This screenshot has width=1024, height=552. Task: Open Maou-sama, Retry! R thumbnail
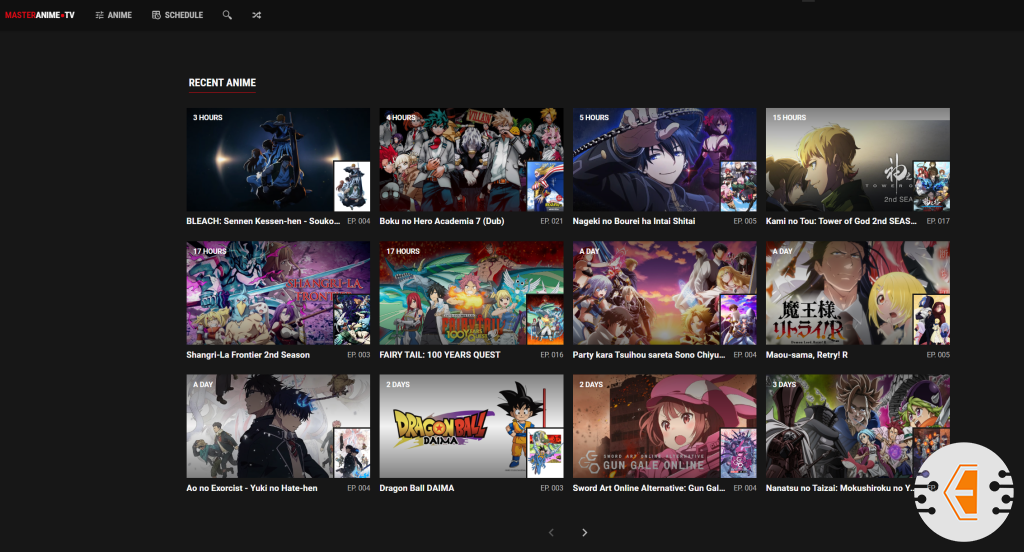[857, 293]
